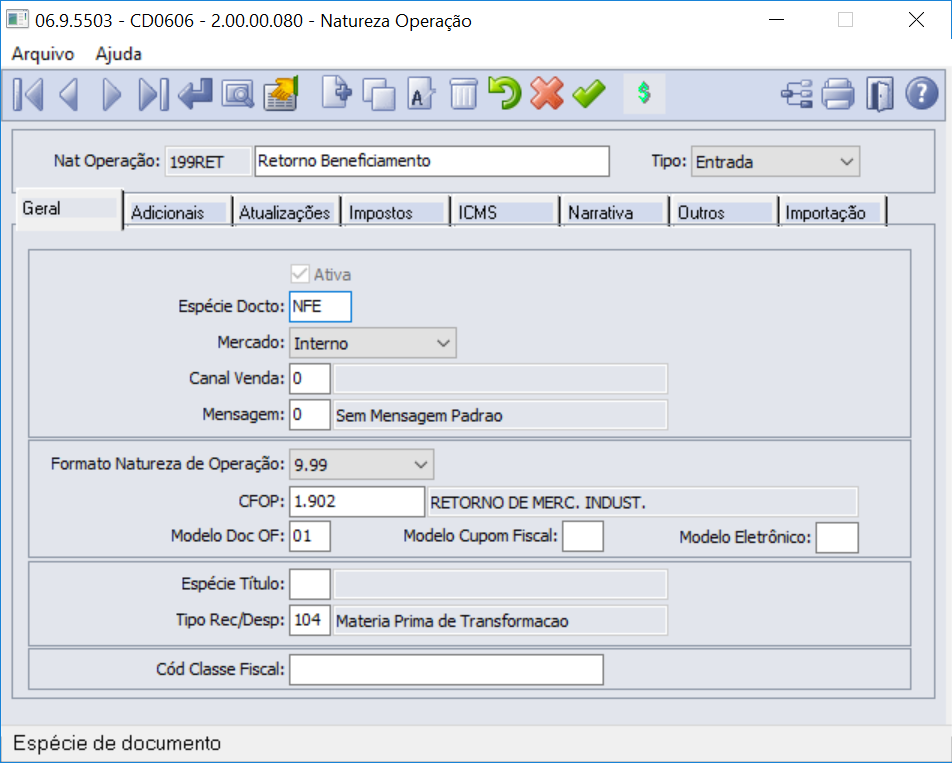Exit program via door icon

pyautogui.click(x=880, y=94)
